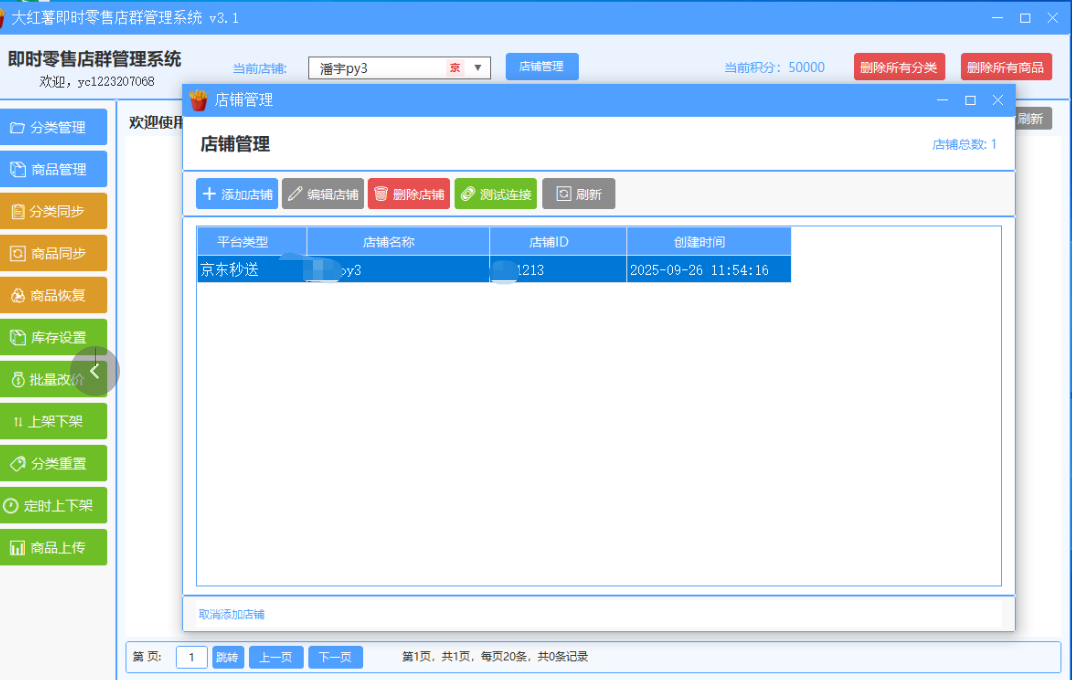Sort by 创建时间 column header
Image resolution: width=1072 pixels, height=680 pixels.
[x=708, y=242]
